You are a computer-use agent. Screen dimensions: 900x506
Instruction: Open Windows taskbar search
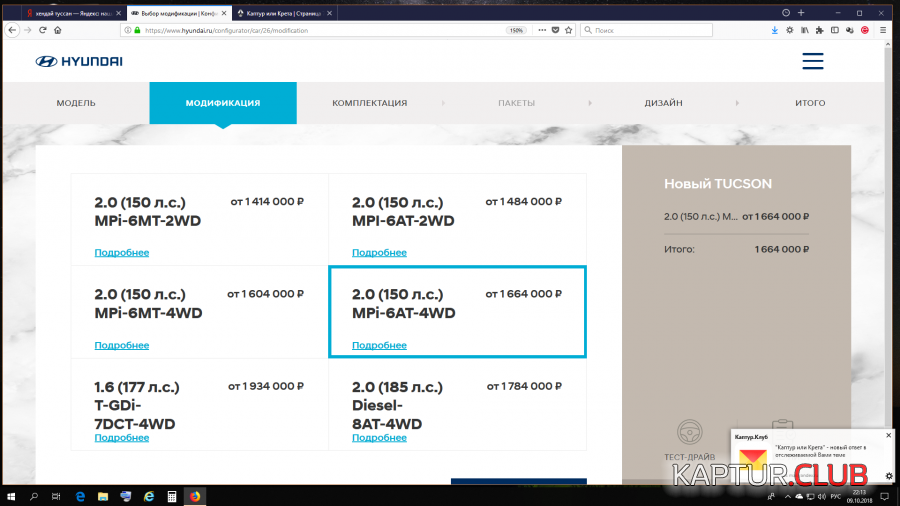point(33,496)
